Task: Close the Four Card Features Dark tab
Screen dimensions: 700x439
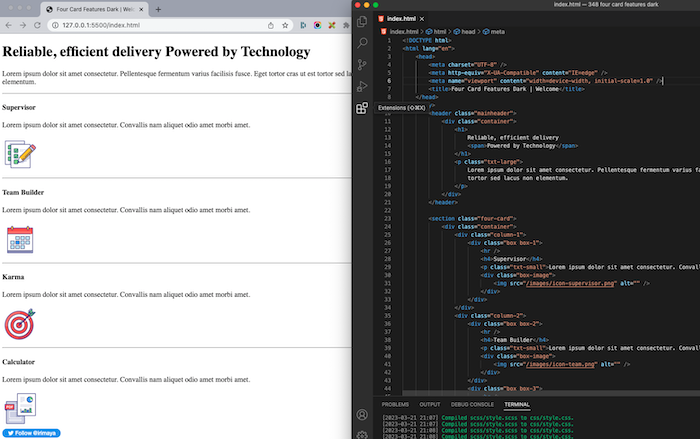Action: [x=141, y=9]
